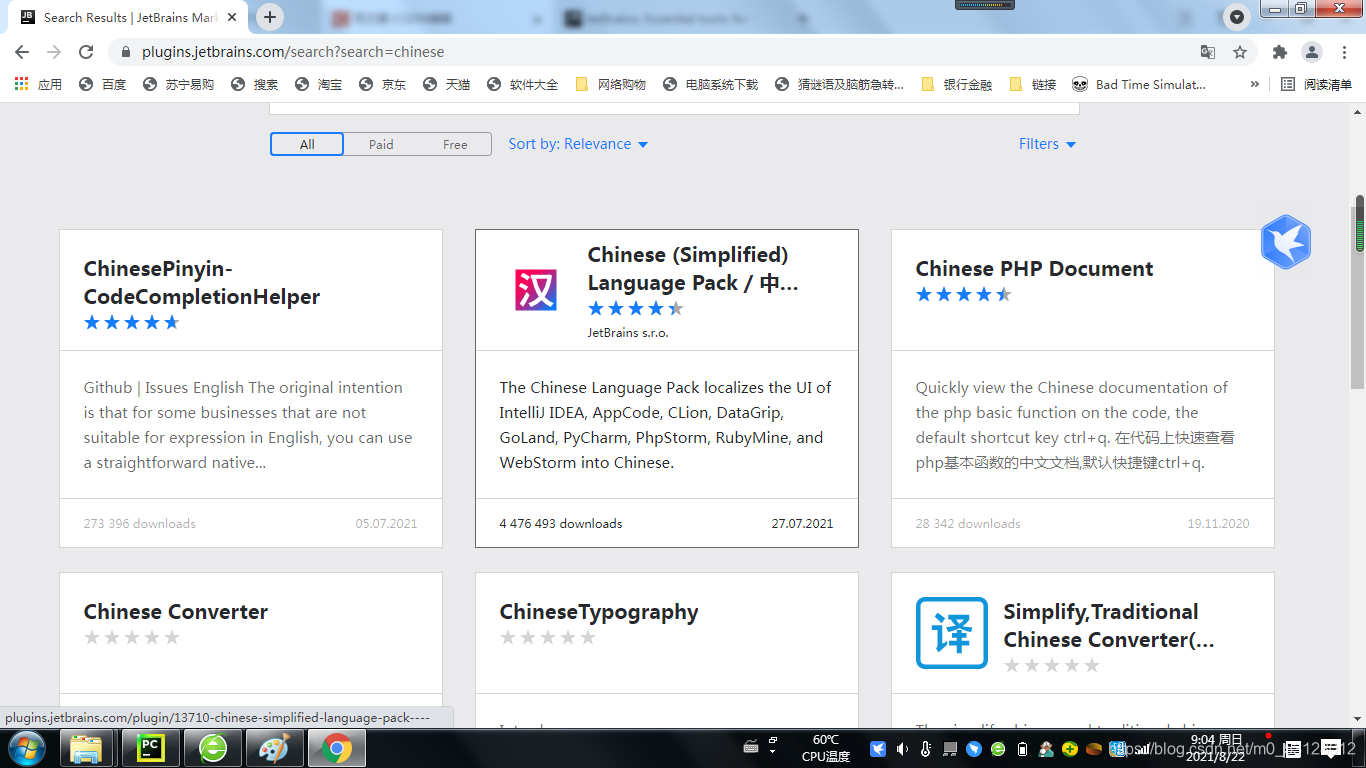The image size is (1366, 768).
Task: Click the 译 icon of Simplify,Traditional Converter
Action: 952,632
